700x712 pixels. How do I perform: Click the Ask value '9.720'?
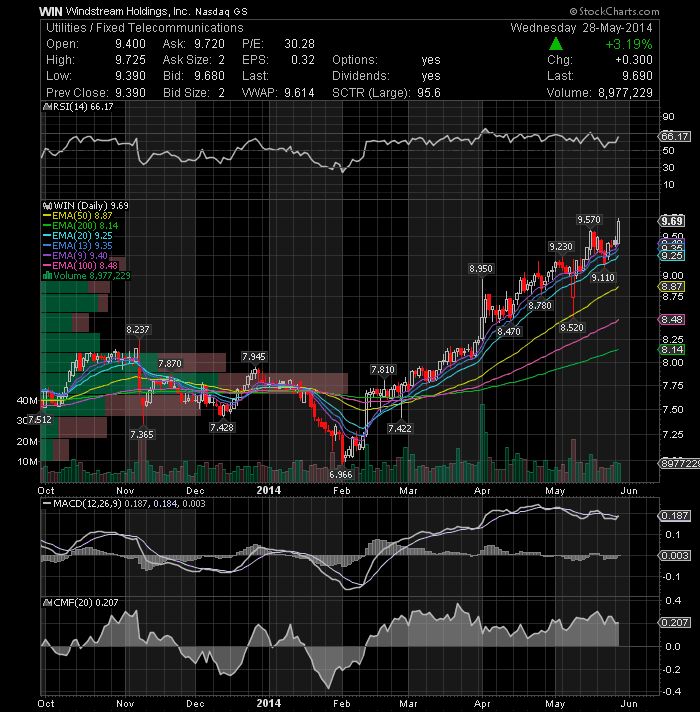coord(209,44)
